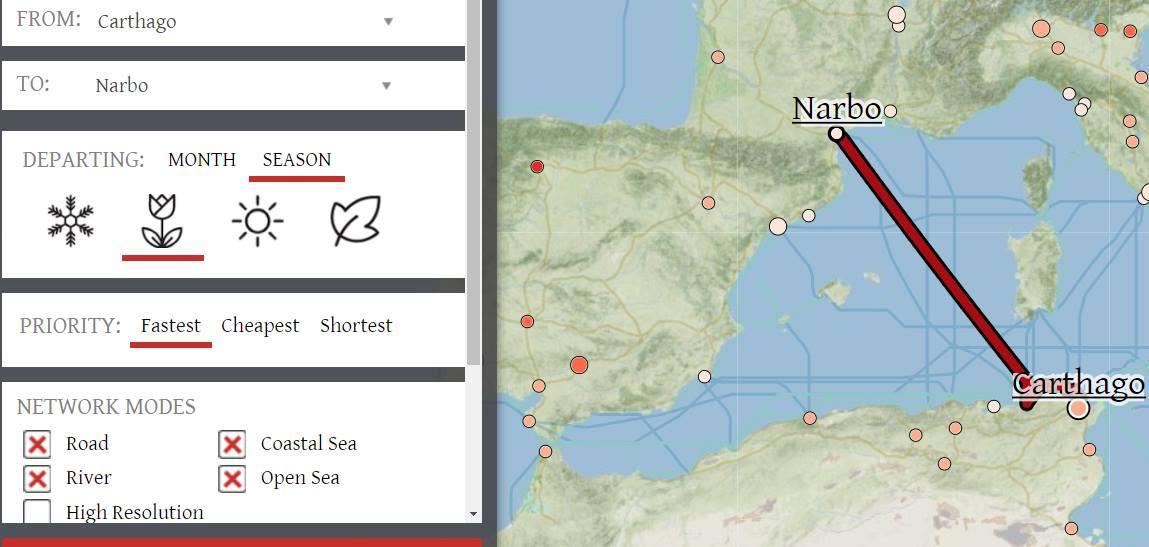Screen dimensions: 1149x547
Task: Toggle the Road network mode checkbox
Action: pyautogui.click(x=37, y=444)
